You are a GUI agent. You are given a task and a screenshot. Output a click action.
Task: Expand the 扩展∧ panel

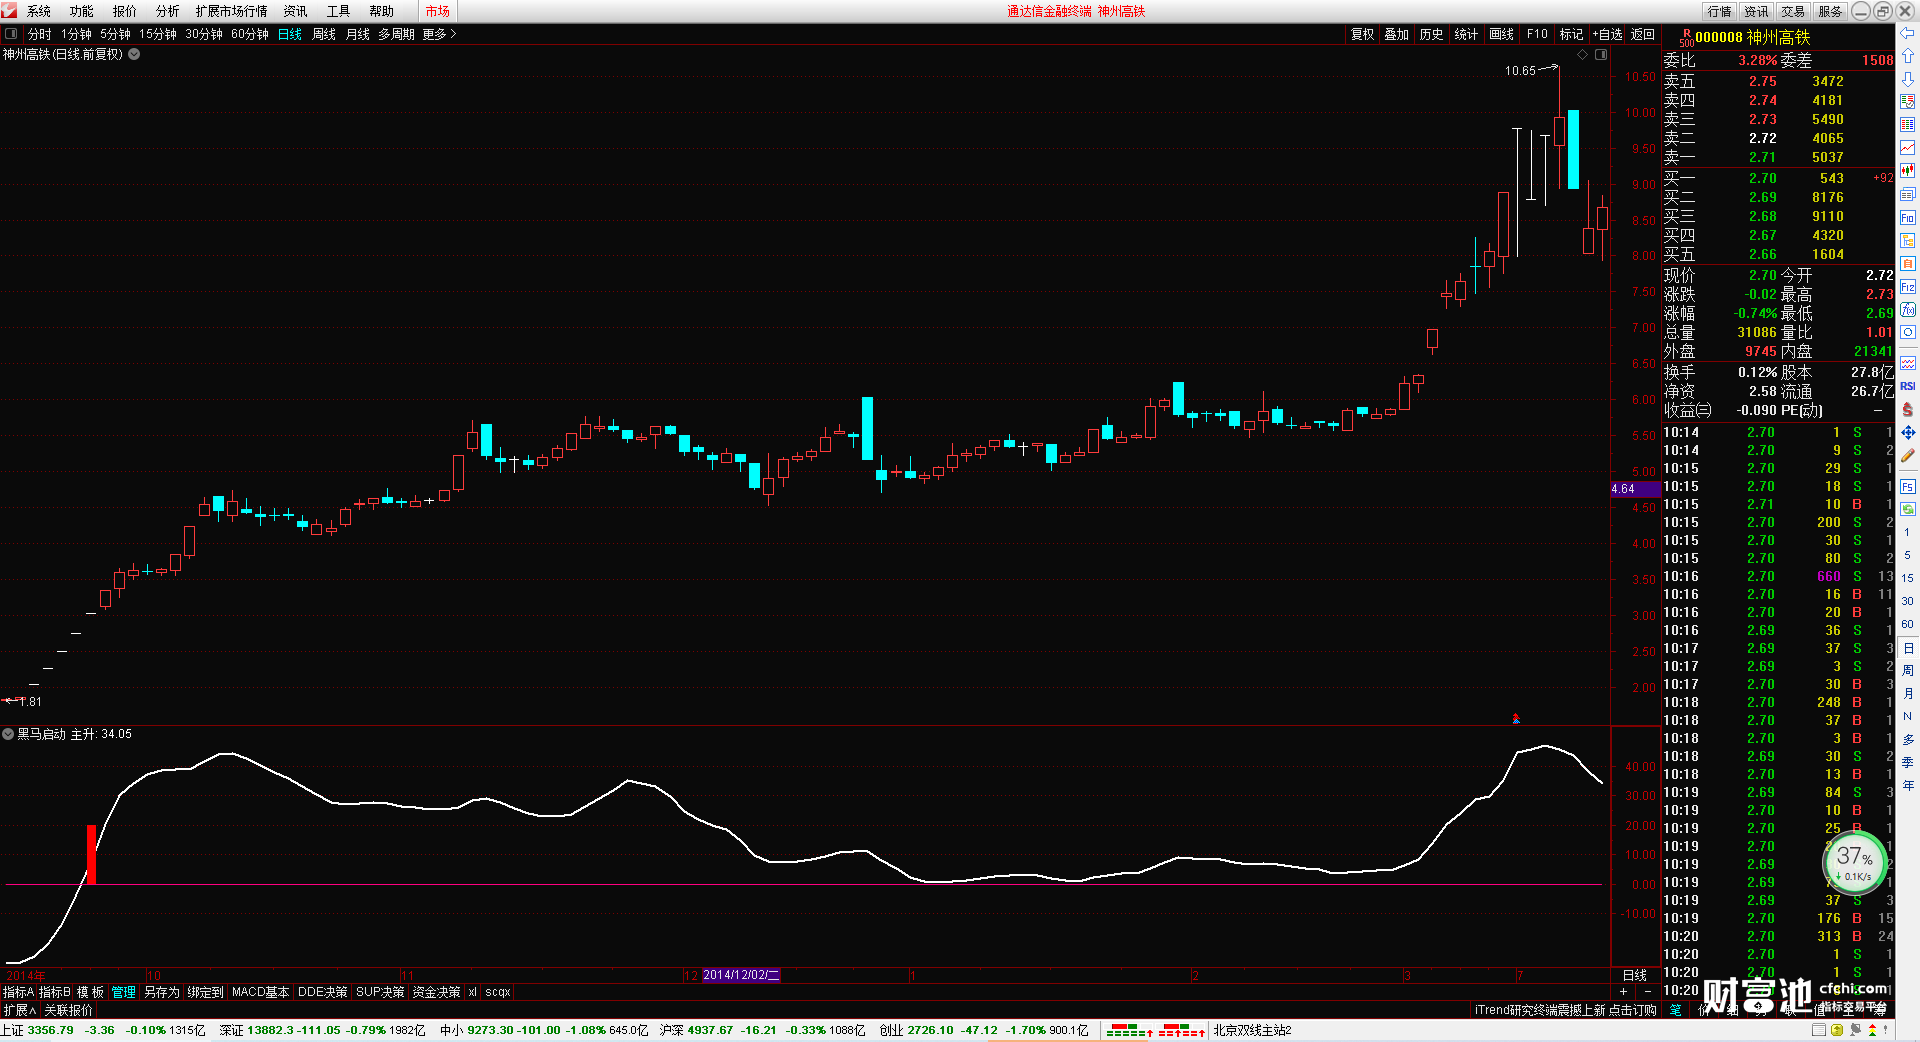(20, 1010)
